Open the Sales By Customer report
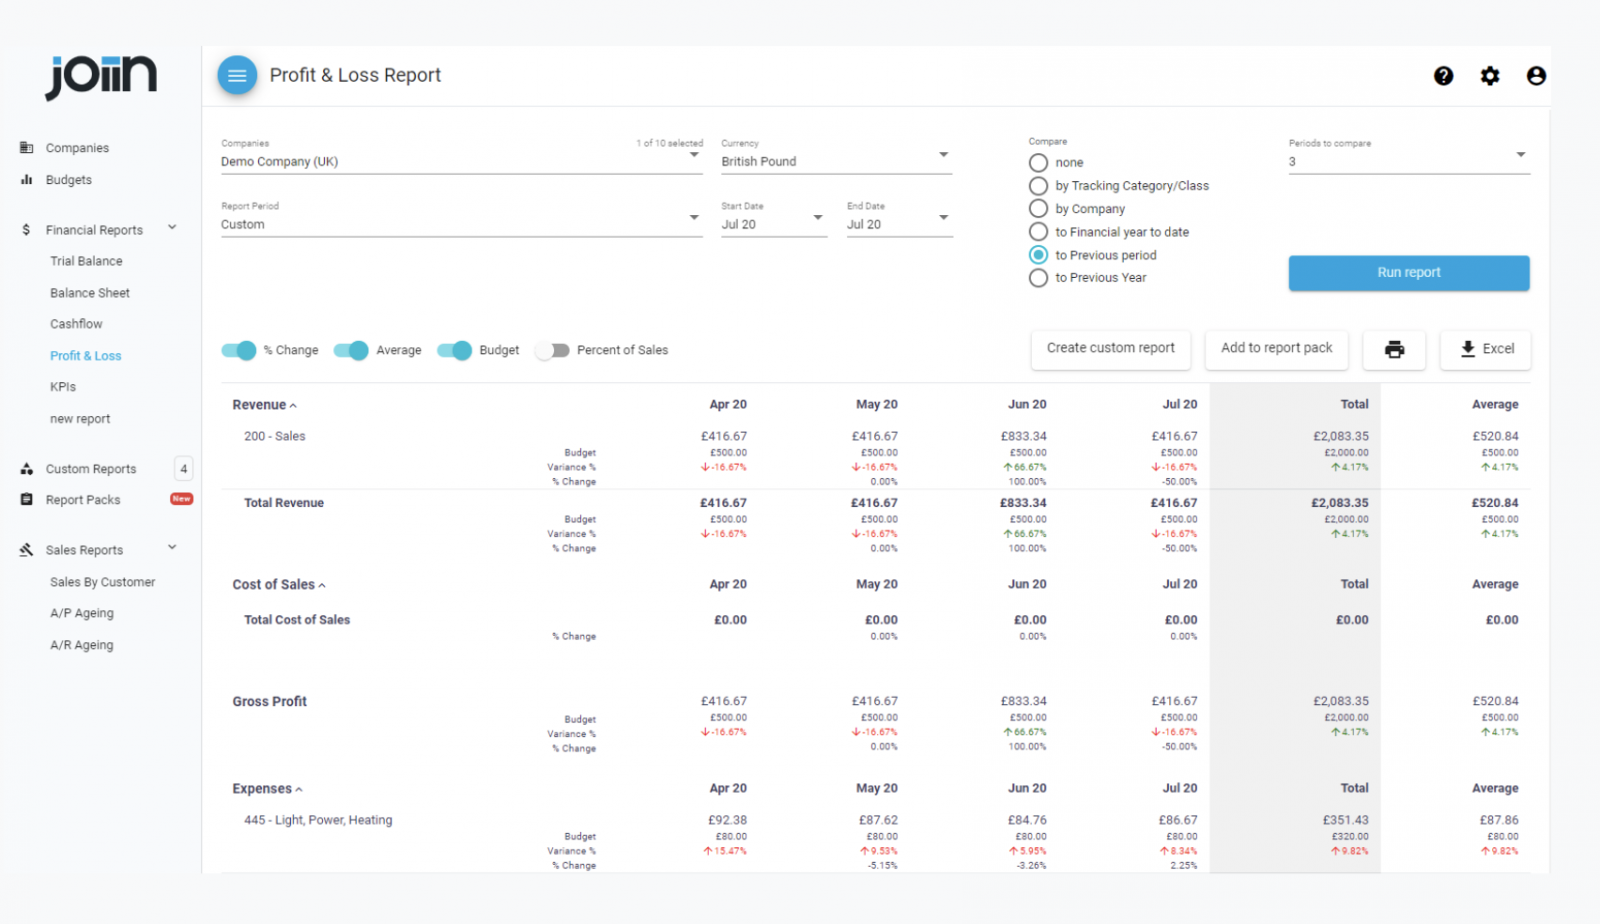Image resolution: width=1600 pixels, height=924 pixels. [x=102, y=581]
